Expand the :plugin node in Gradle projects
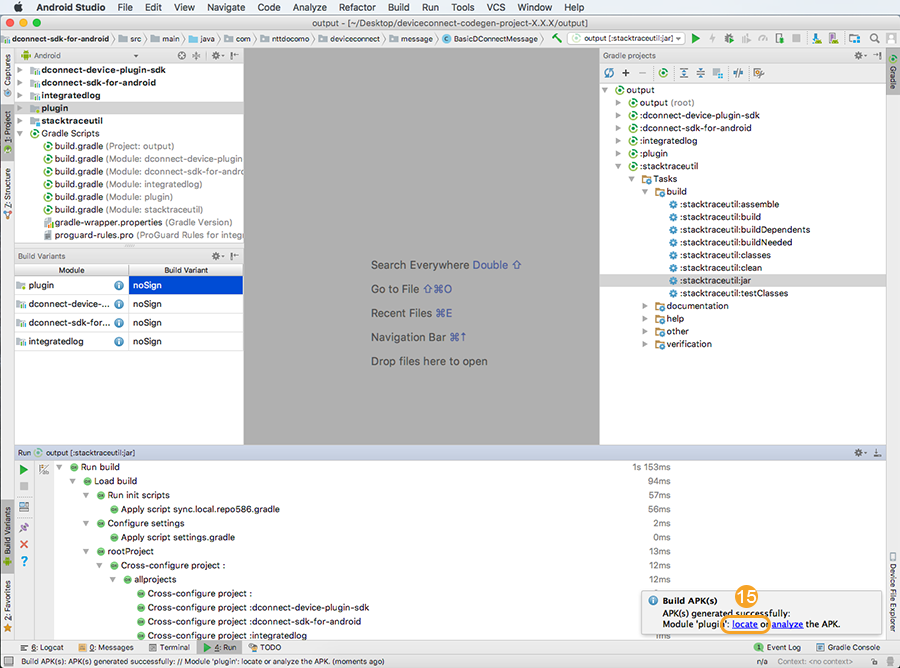This screenshot has width=900, height=668. coord(618,153)
